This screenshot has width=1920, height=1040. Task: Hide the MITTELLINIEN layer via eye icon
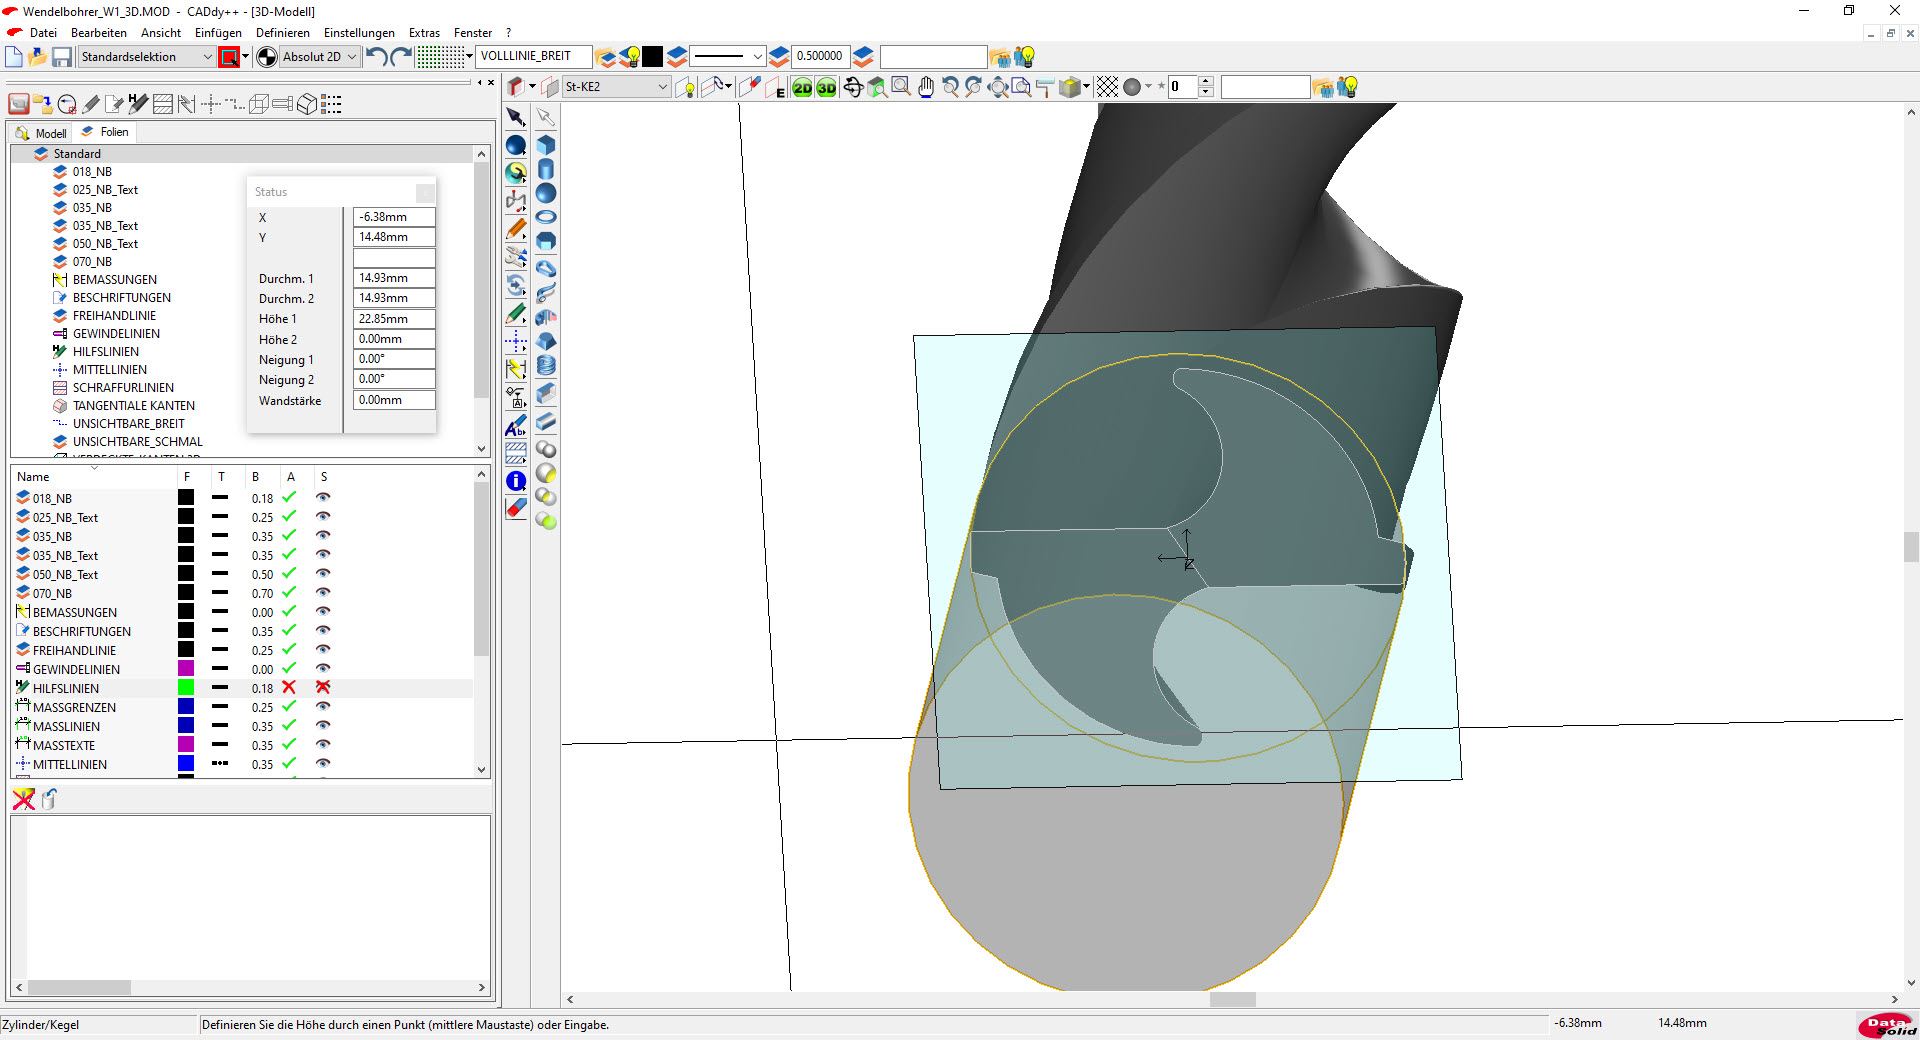(x=323, y=764)
